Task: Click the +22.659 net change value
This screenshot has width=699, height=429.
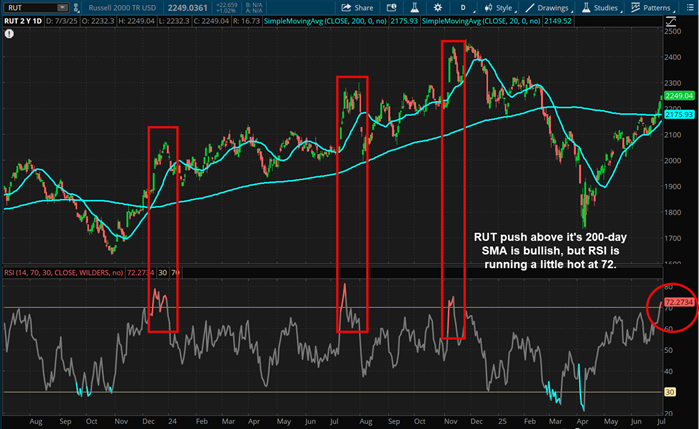Action: tap(227, 5)
